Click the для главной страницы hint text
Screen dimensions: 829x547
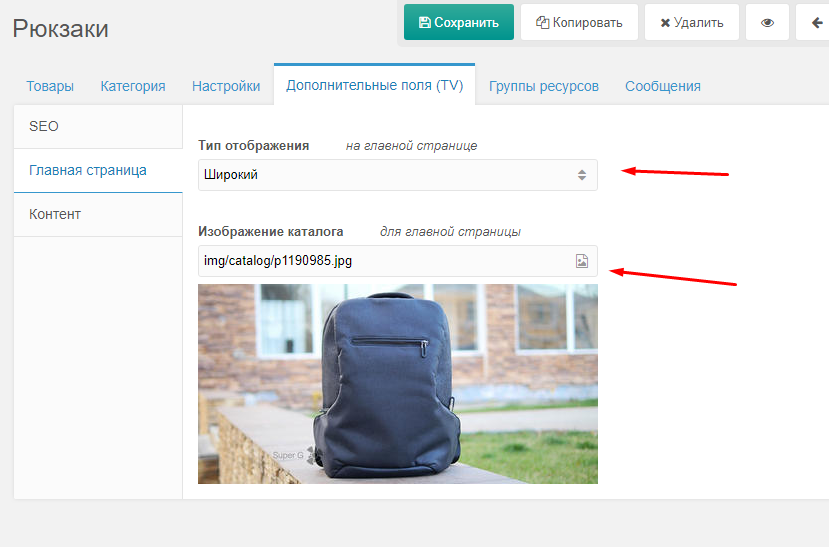tap(450, 231)
